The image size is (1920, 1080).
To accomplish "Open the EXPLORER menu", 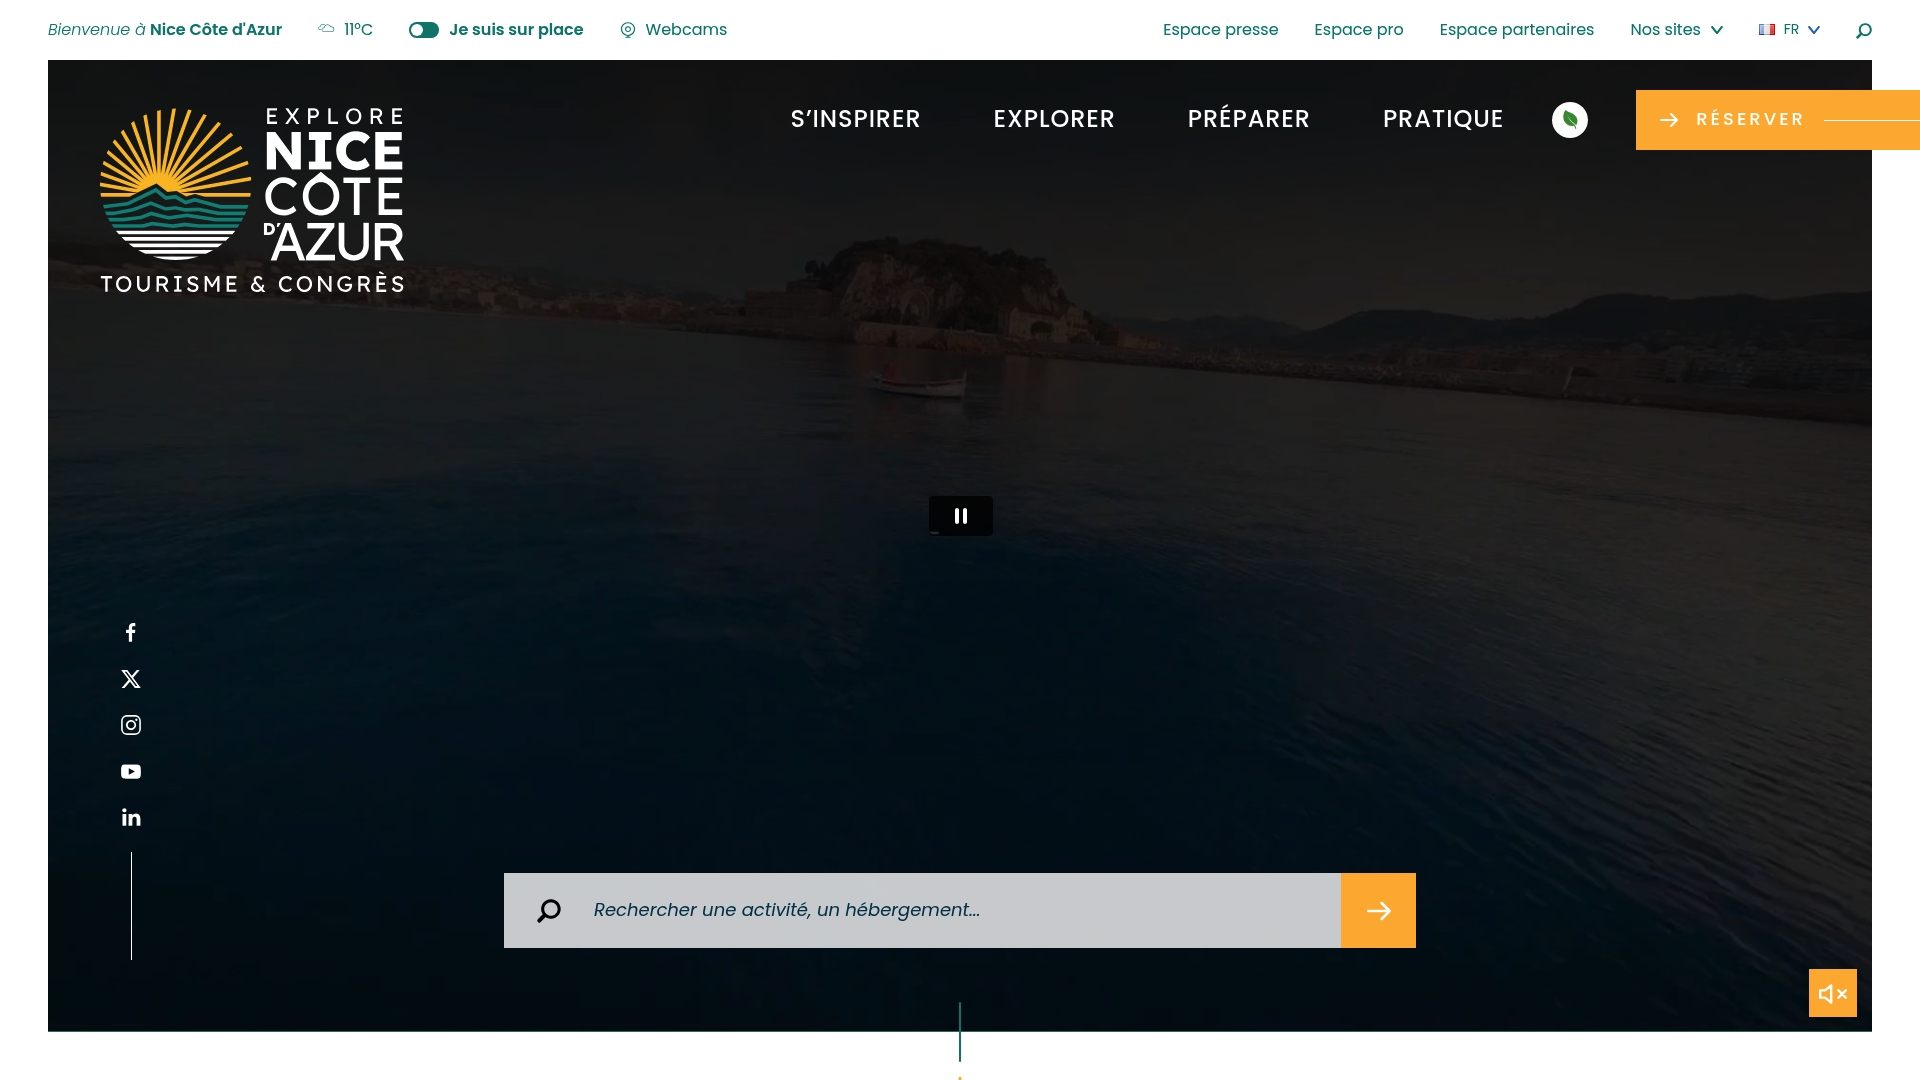I will [1053, 119].
